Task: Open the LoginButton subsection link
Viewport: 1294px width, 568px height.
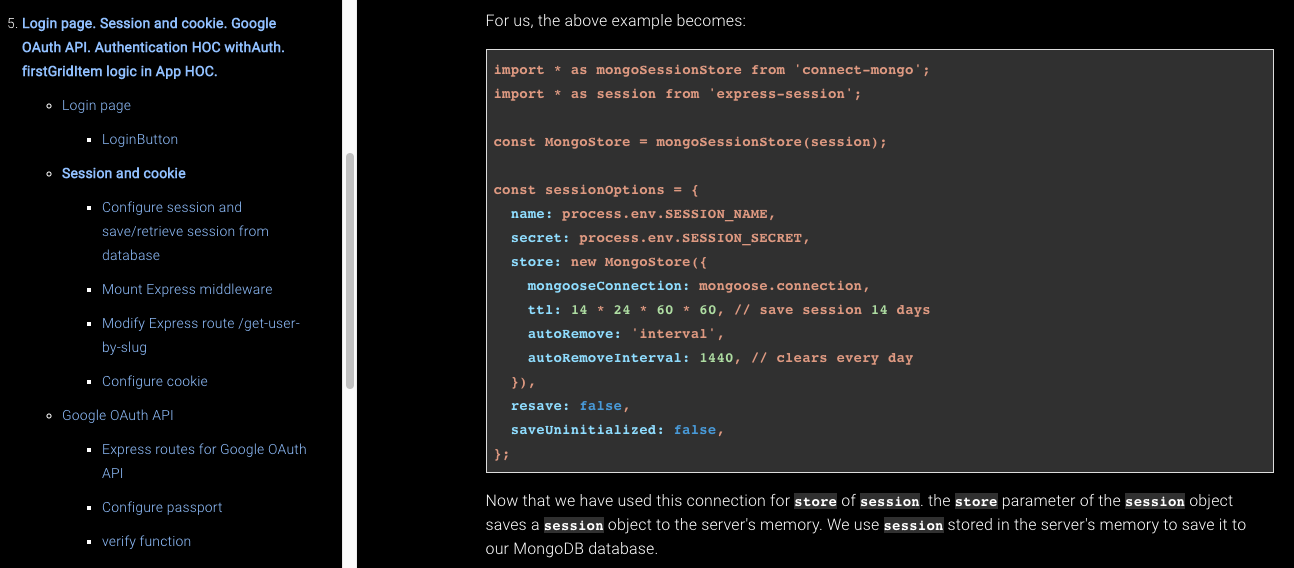Action: (x=140, y=139)
